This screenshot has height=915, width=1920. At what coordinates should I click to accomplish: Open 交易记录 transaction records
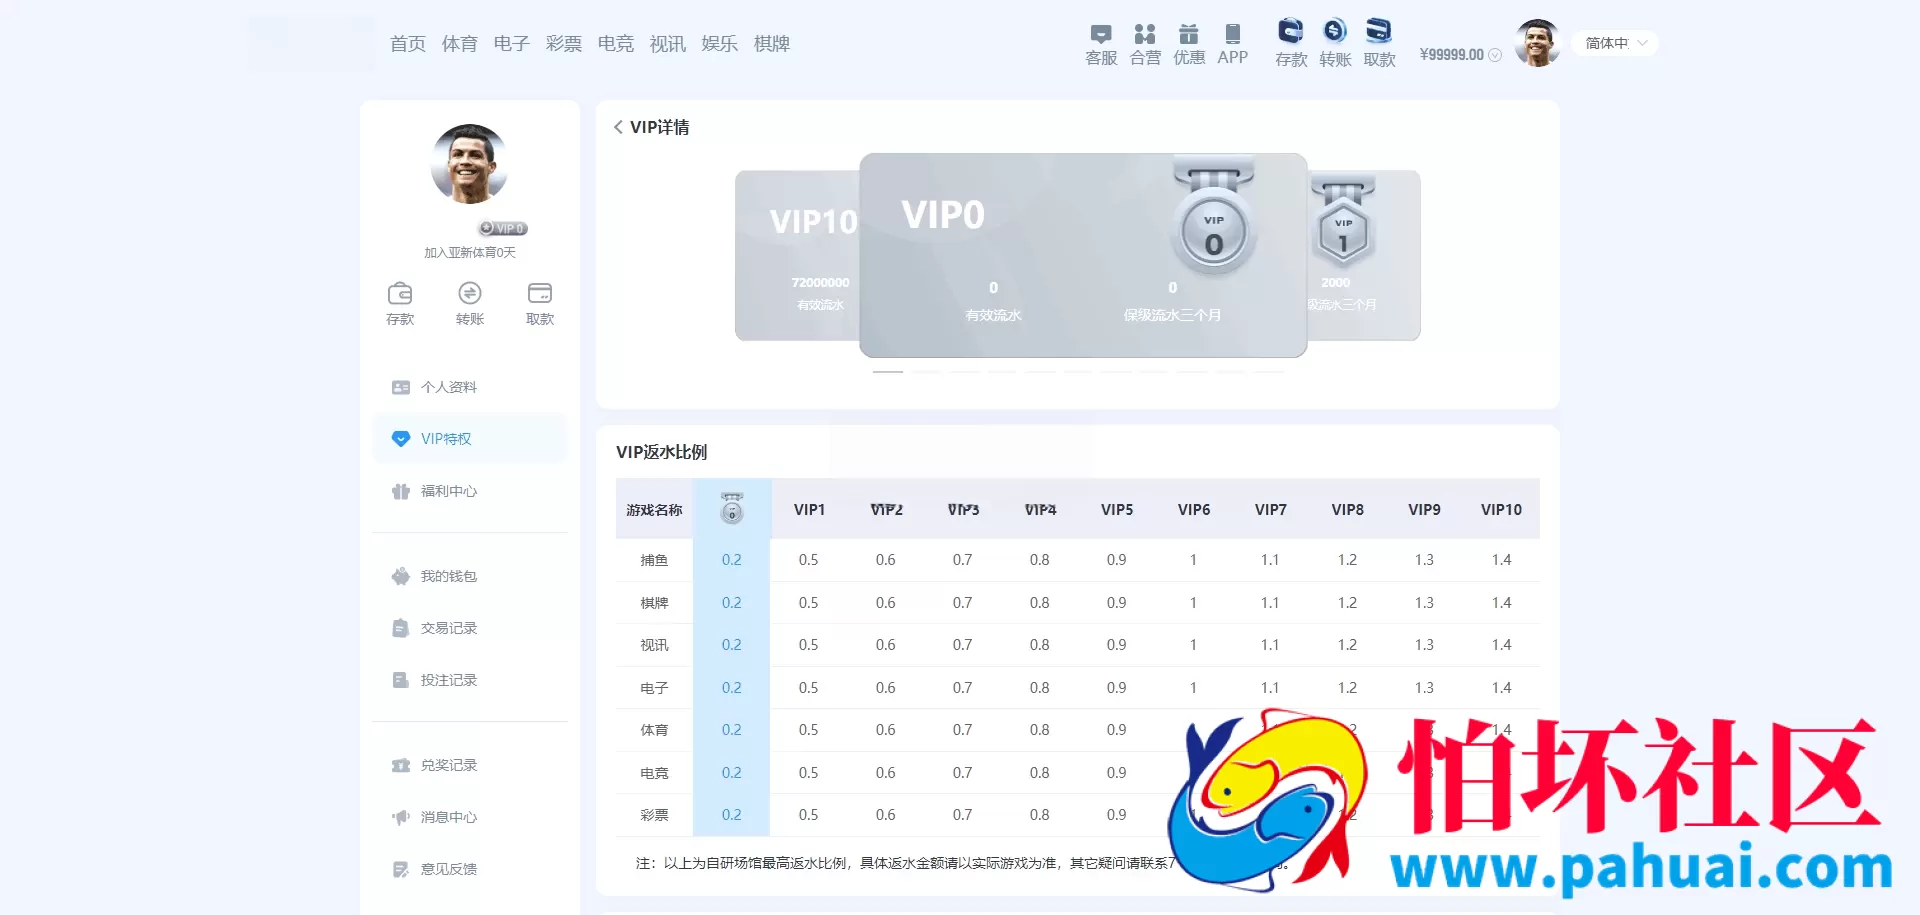[x=470, y=628]
